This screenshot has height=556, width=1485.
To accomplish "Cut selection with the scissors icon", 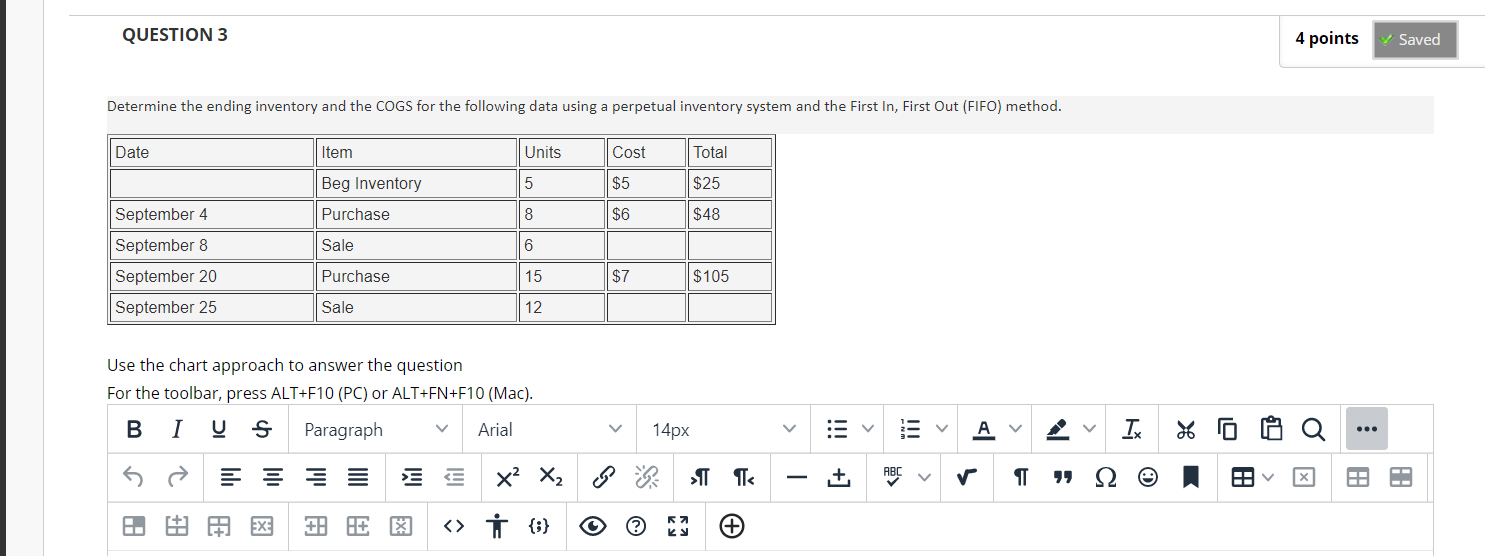I will click(x=1186, y=430).
